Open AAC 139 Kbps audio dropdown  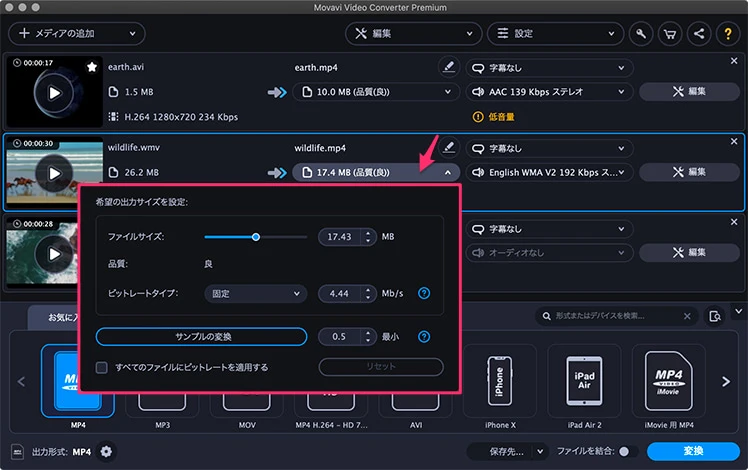pos(550,92)
